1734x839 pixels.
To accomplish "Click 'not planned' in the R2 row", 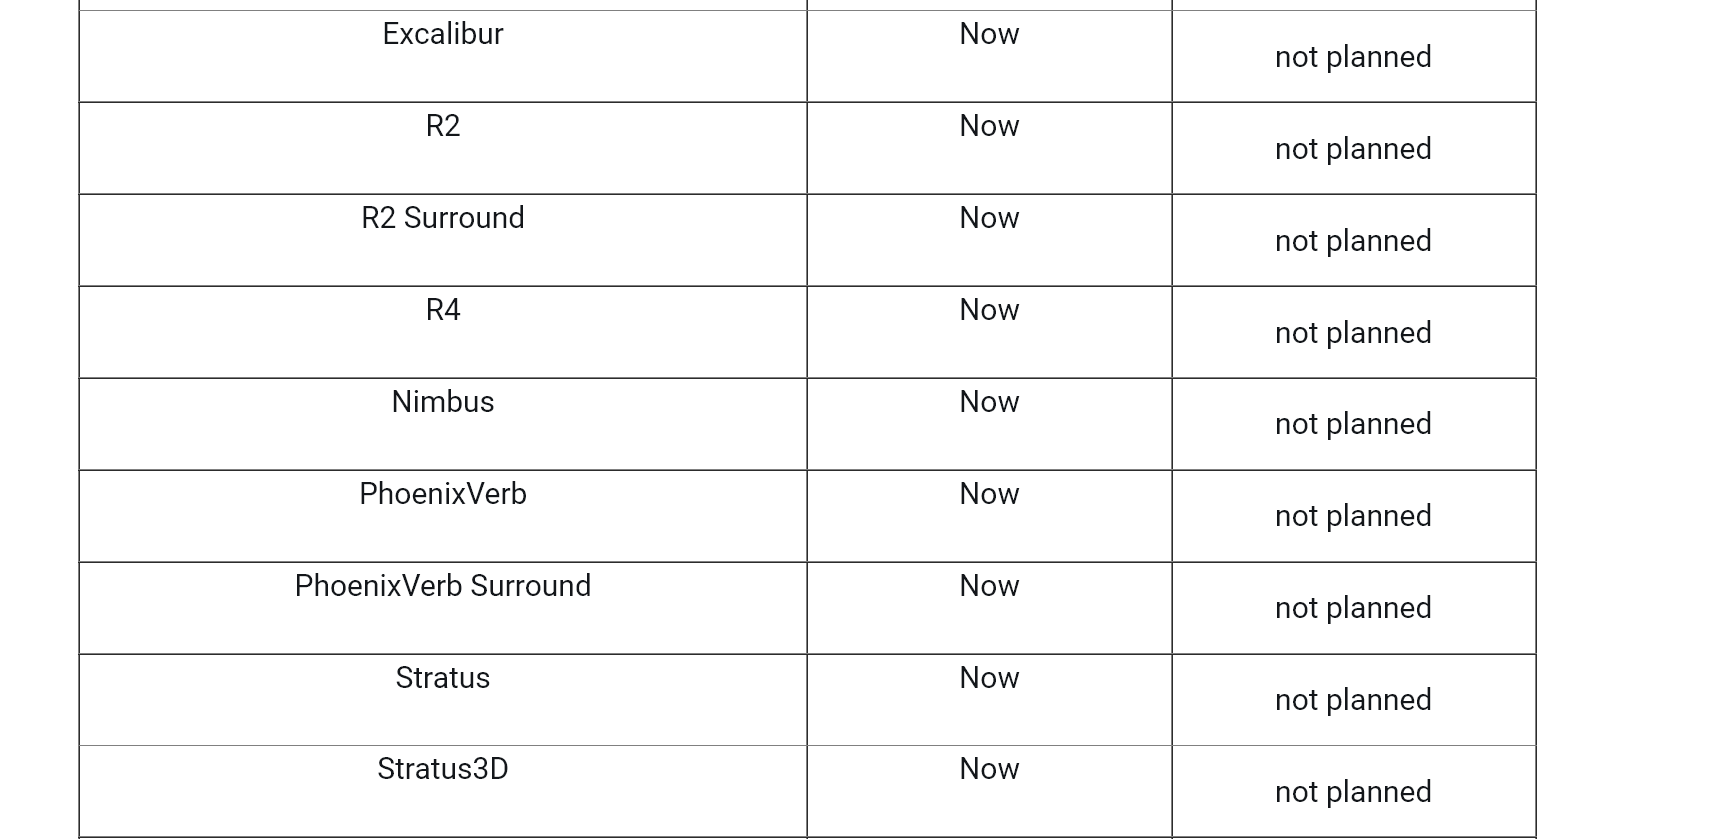I will (x=1353, y=149).
